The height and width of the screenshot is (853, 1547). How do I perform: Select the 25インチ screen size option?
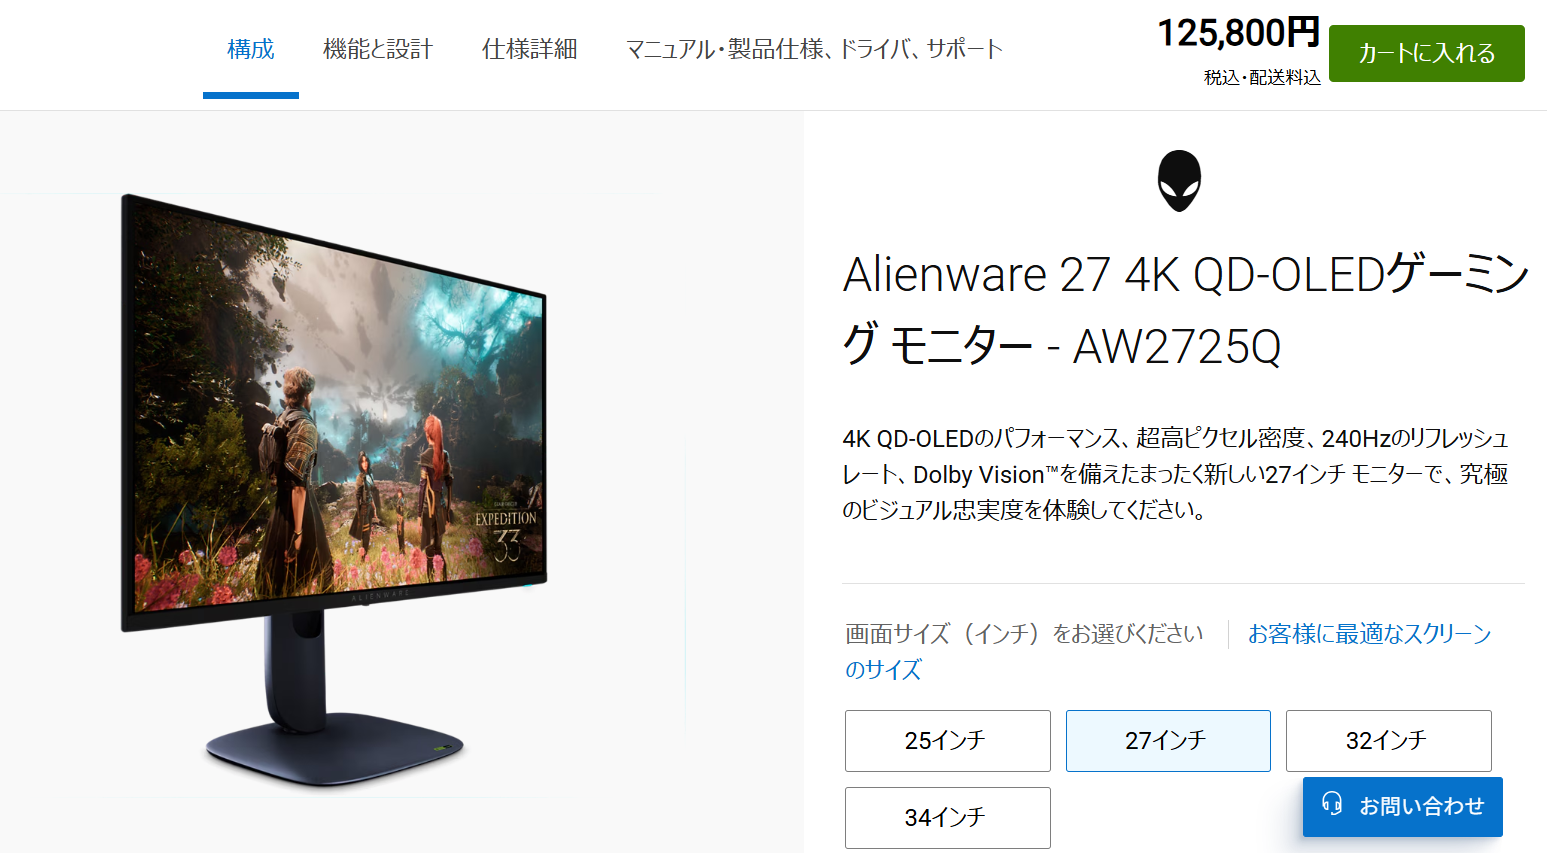947,741
